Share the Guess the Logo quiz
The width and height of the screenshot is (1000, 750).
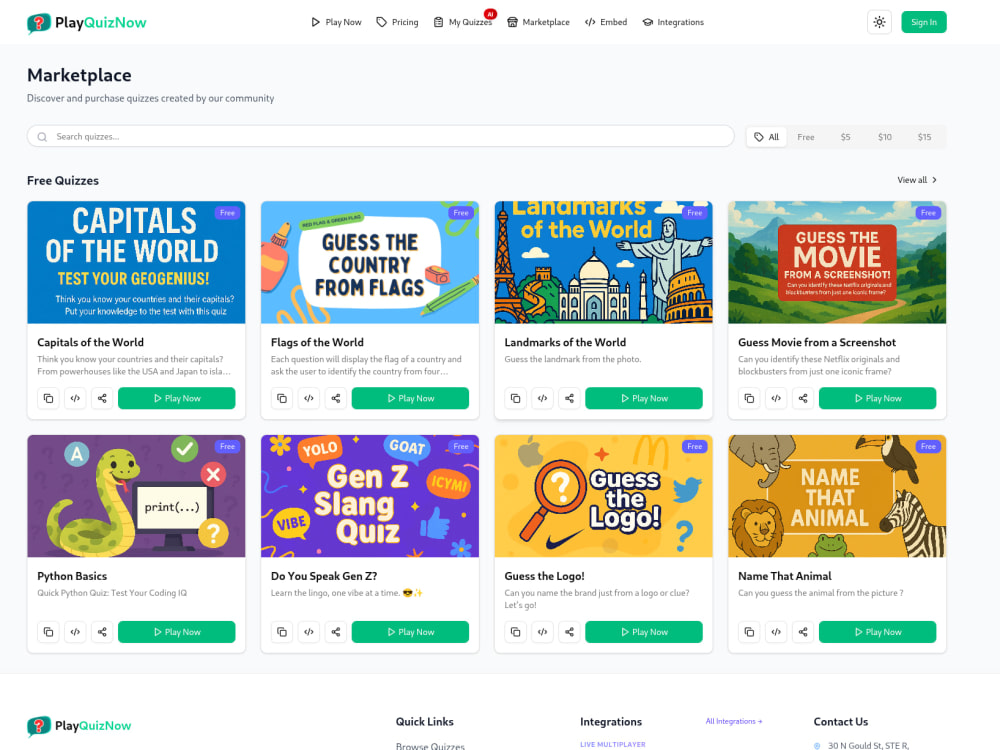tap(569, 632)
